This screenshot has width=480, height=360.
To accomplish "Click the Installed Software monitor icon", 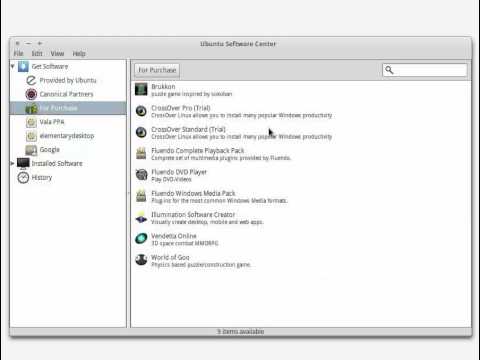I will coord(23,163).
